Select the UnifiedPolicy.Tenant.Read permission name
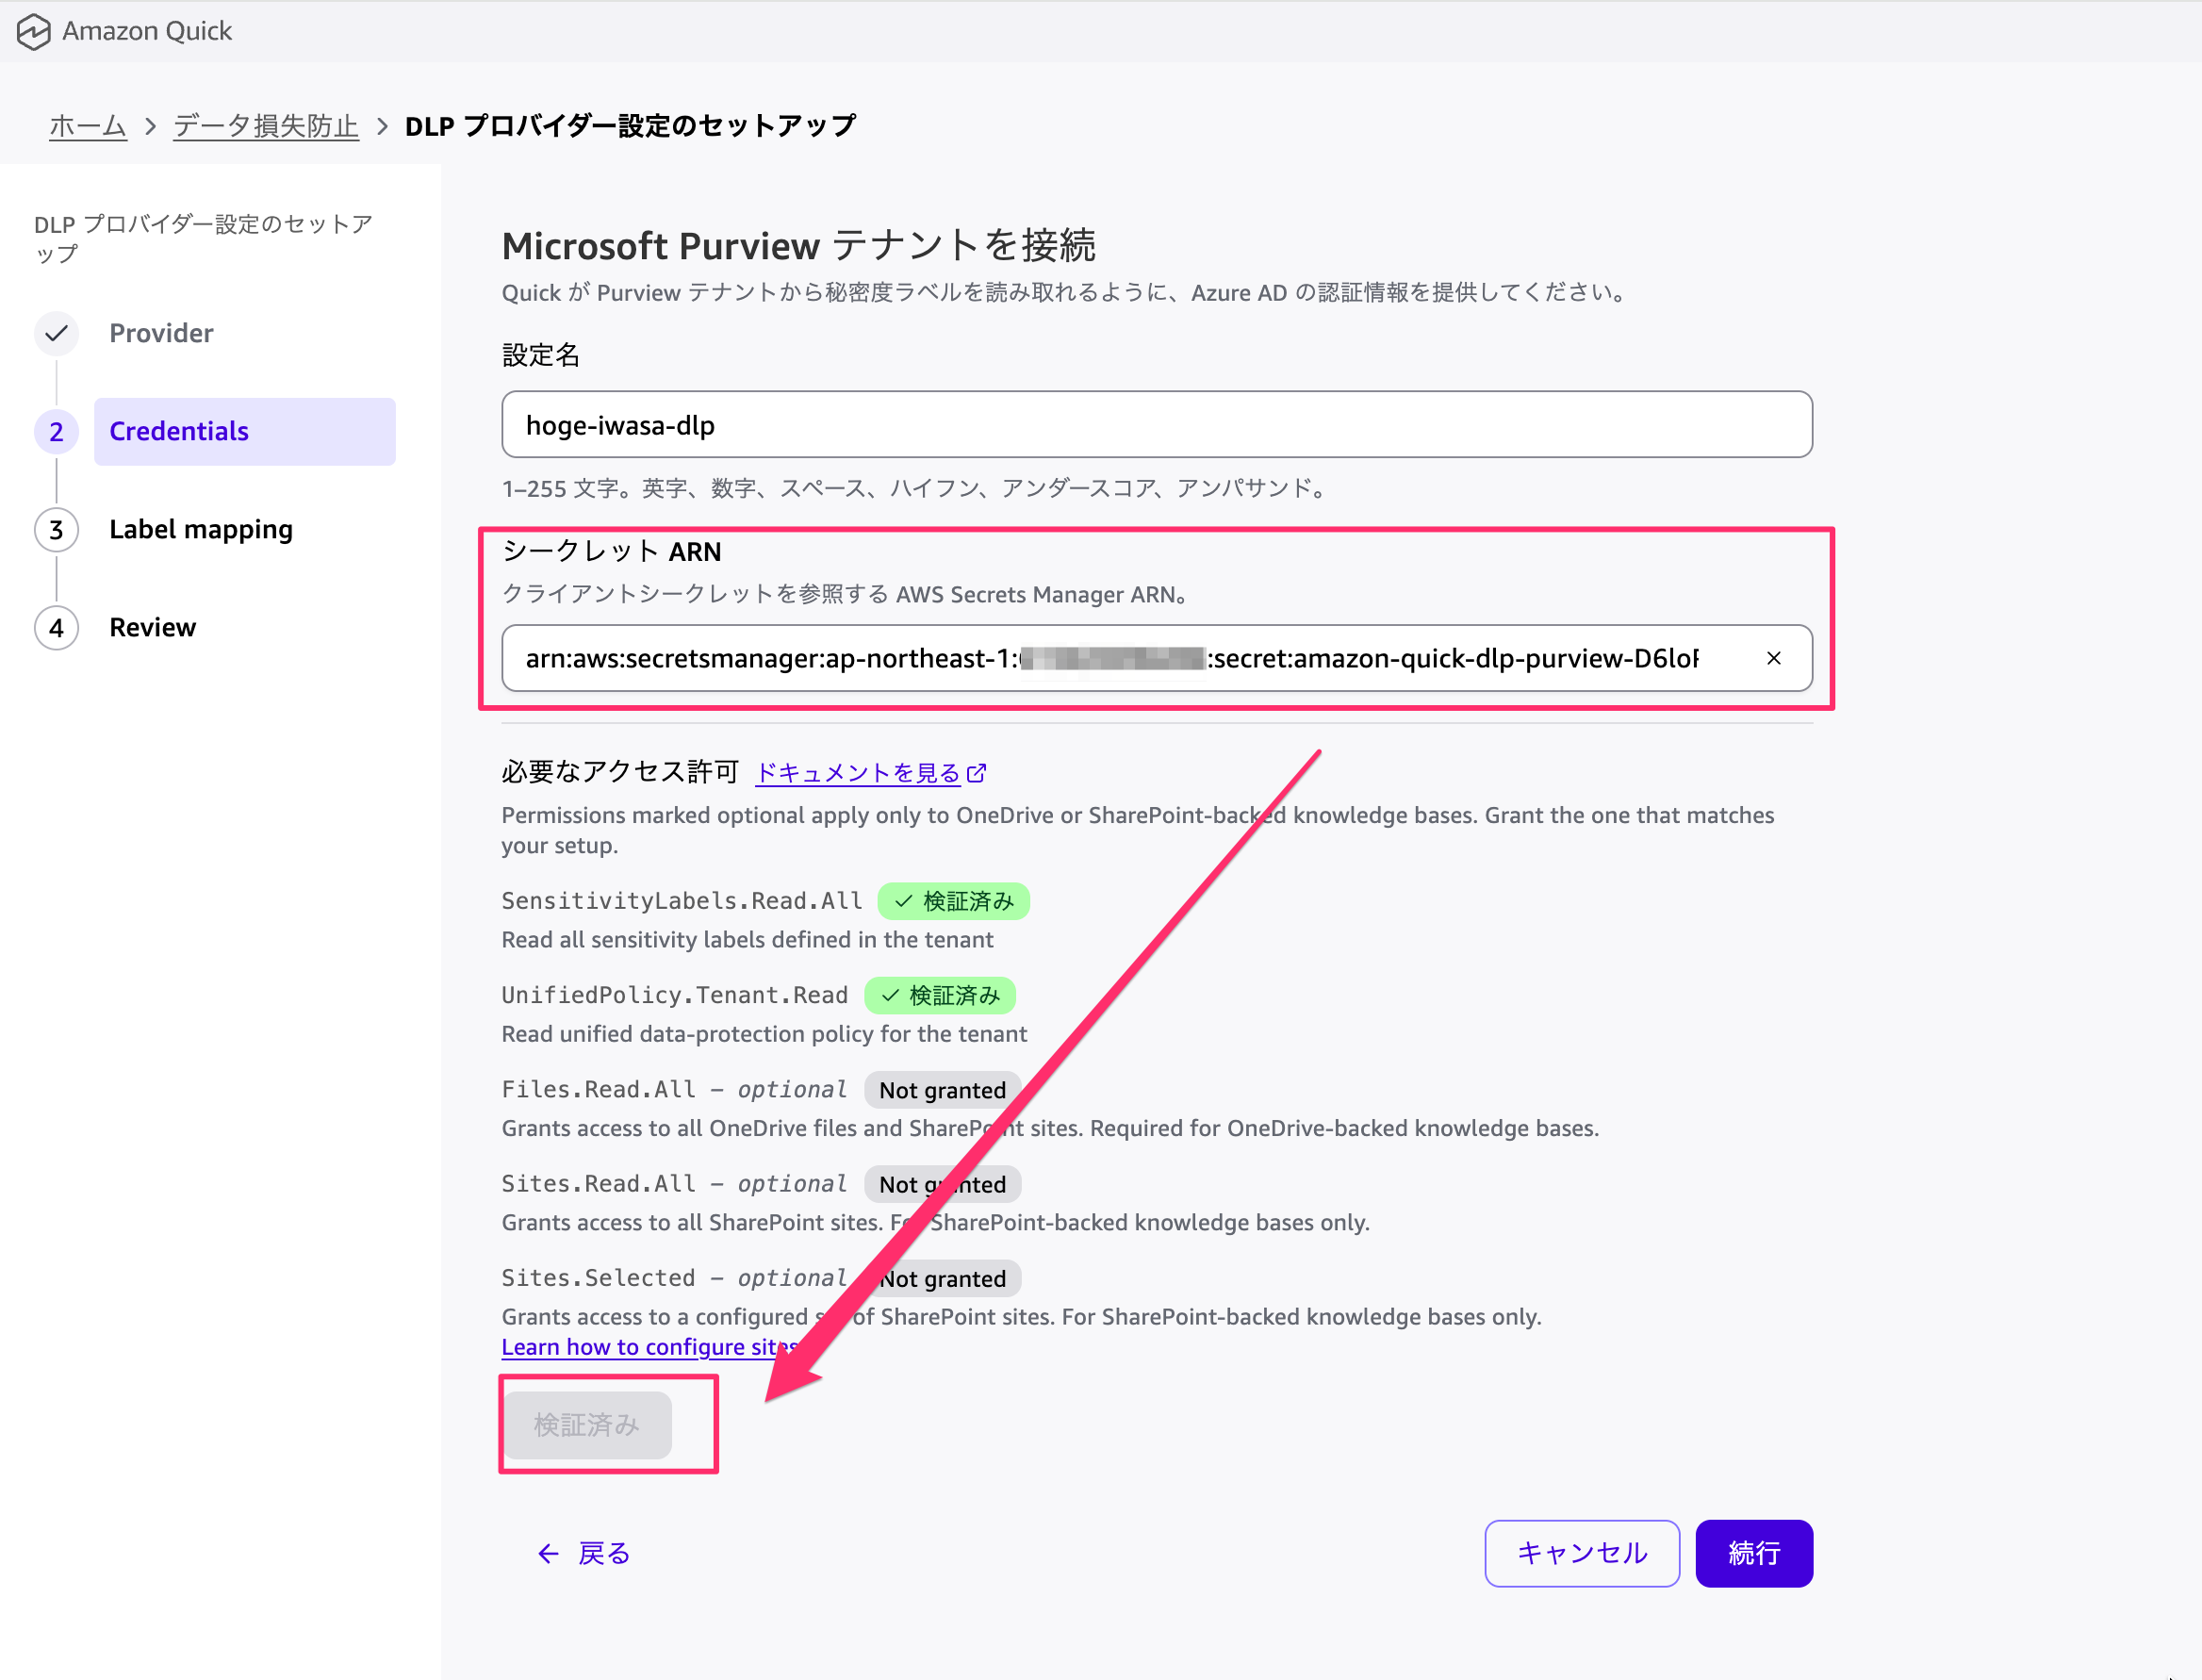Screen dimensions: 2202x1680 (x=675, y=995)
